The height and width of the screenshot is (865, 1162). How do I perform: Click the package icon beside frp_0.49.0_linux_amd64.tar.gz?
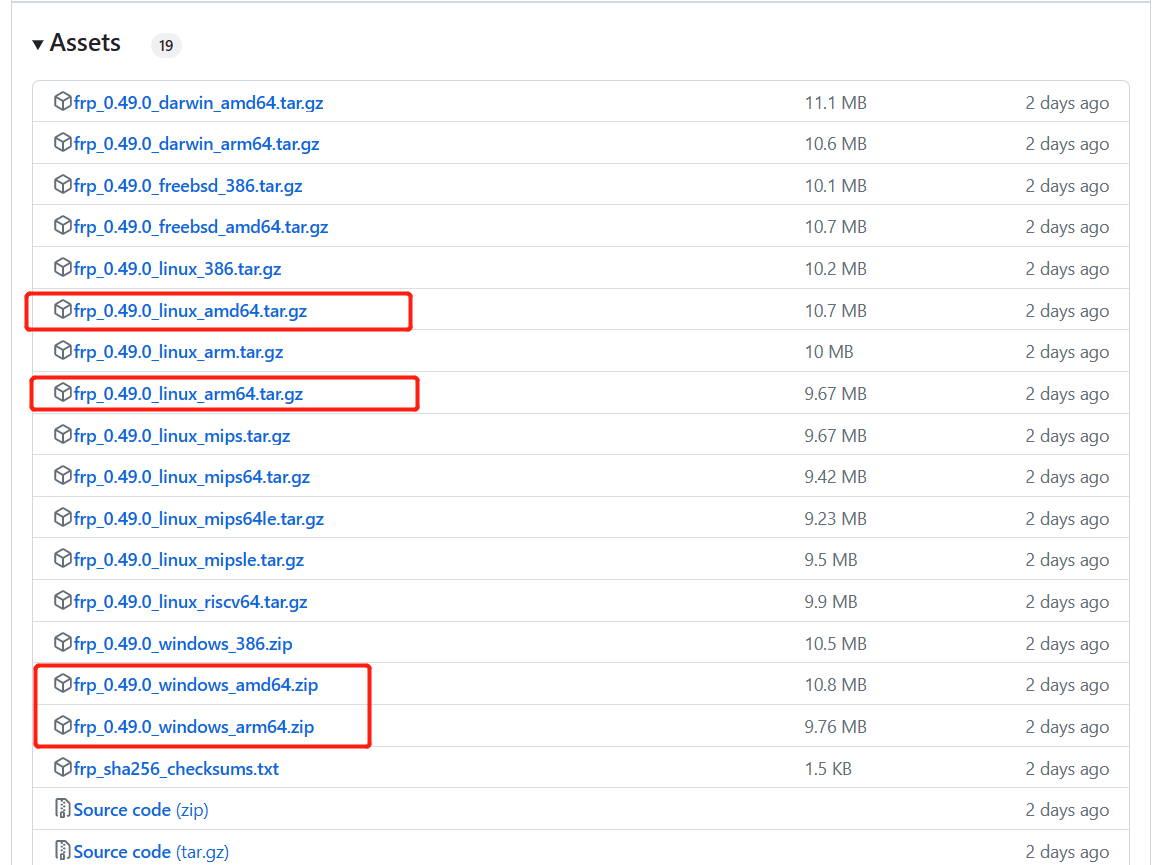(63, 310)
